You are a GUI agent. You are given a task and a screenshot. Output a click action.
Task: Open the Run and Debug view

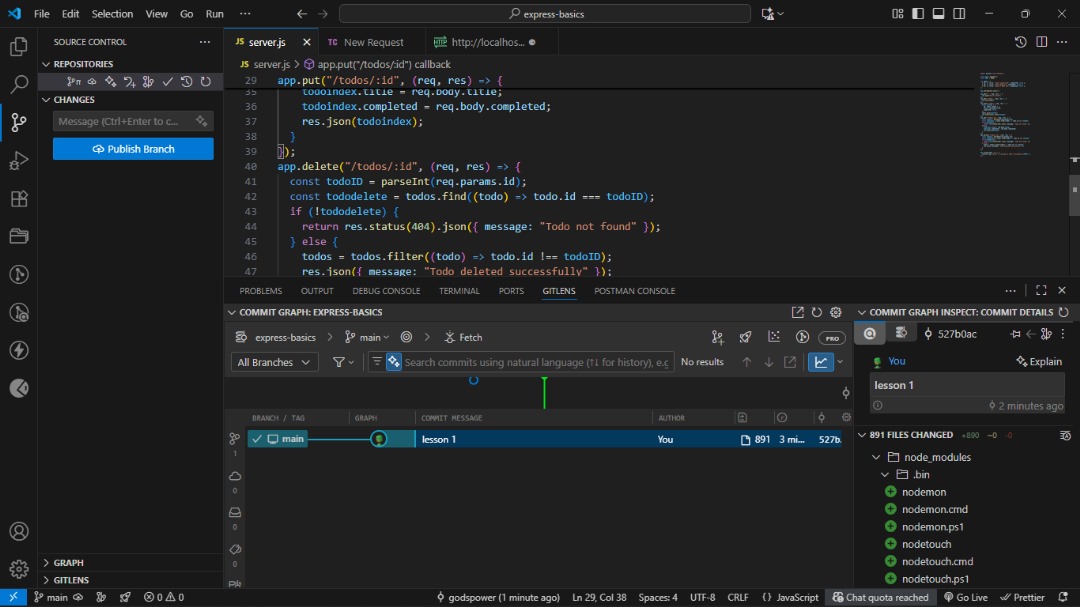[18, 161]
